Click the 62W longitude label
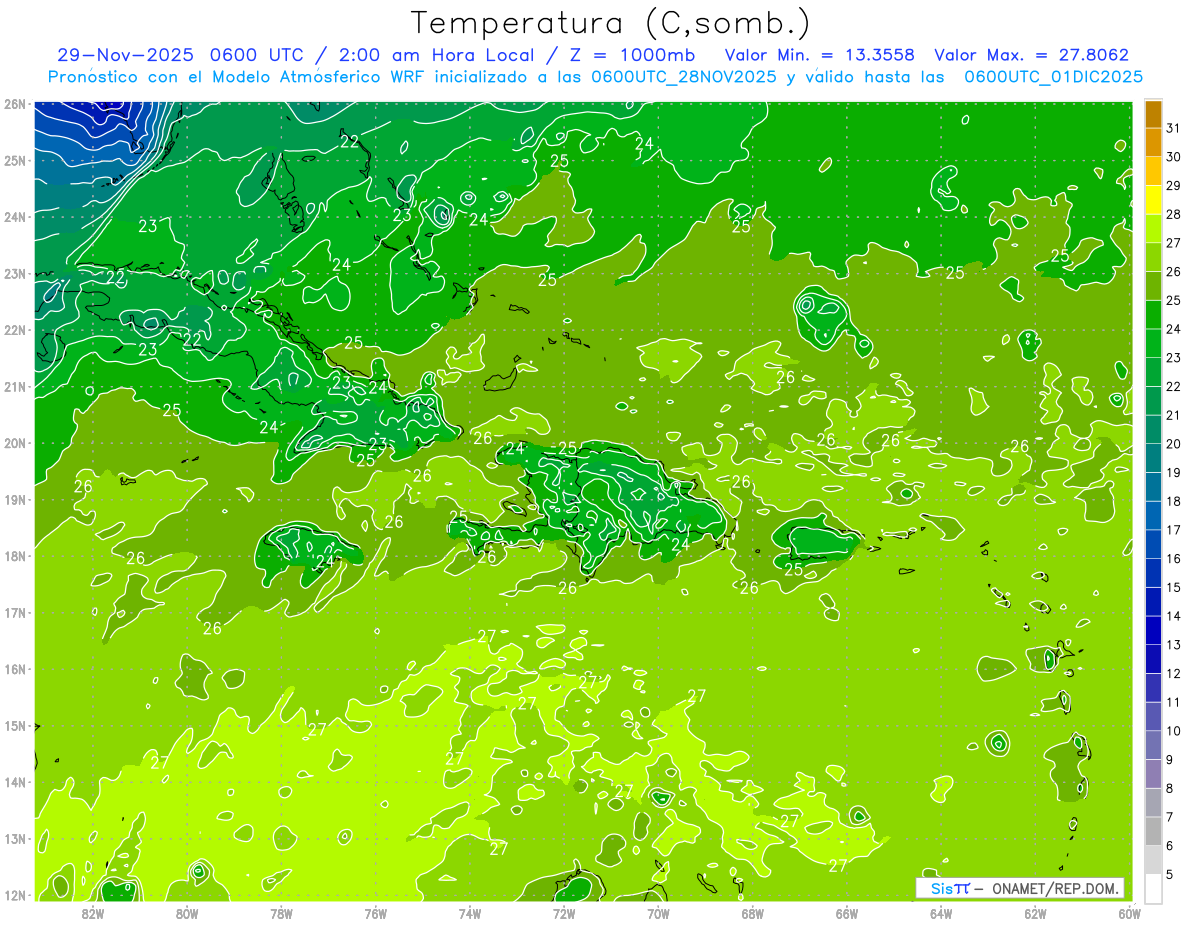Image resolution: width=1200 pixels, height=927 pixels. [1035, 913]
